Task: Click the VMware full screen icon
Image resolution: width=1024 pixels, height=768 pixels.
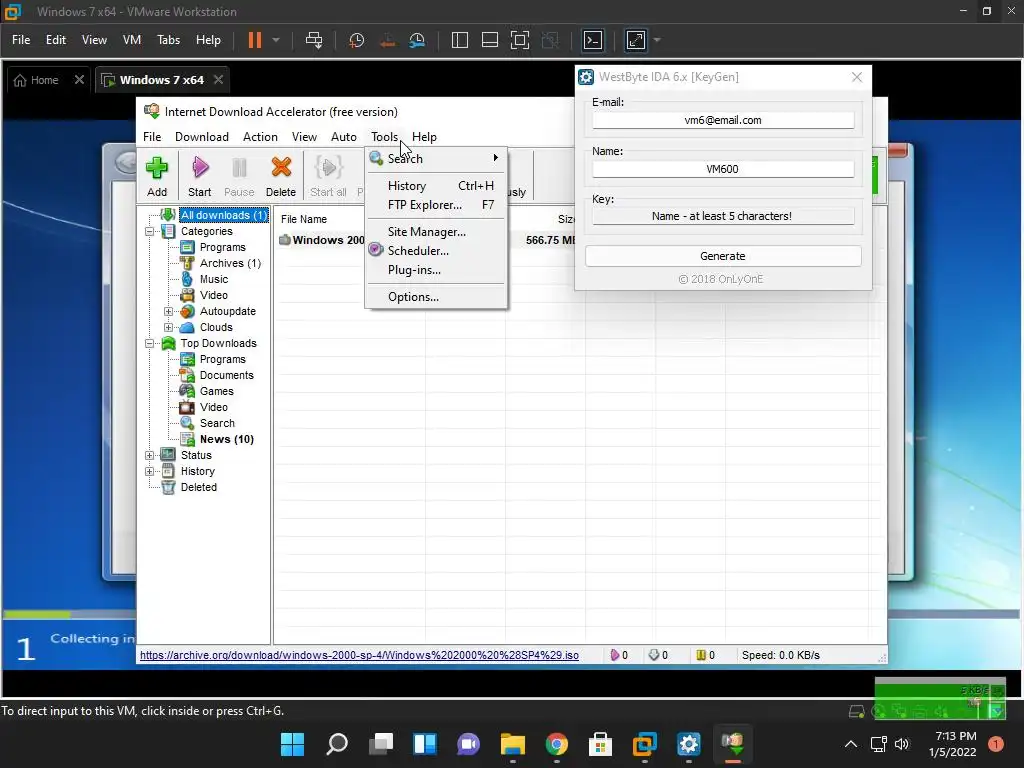Action: (x=520, y=40)
